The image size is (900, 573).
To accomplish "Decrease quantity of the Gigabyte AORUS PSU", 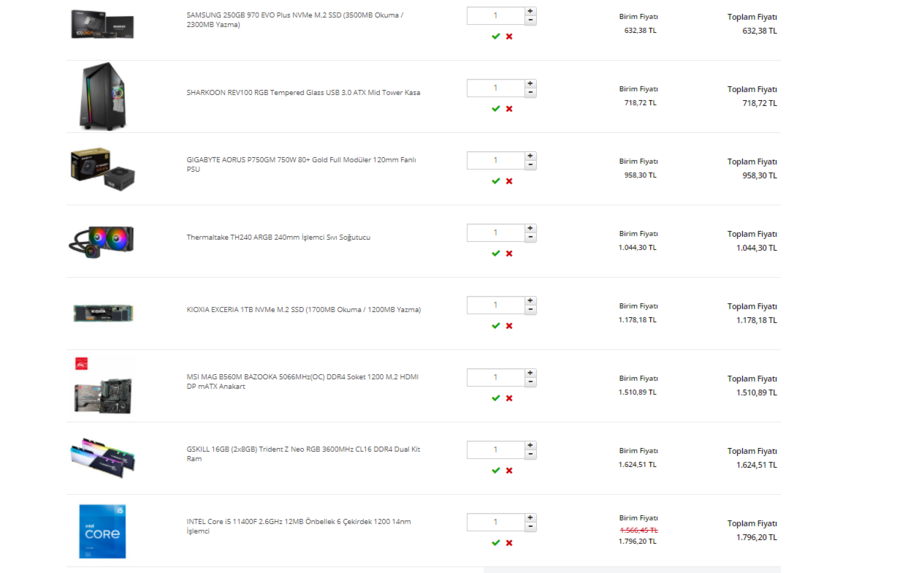I will [x=530, y=165].
